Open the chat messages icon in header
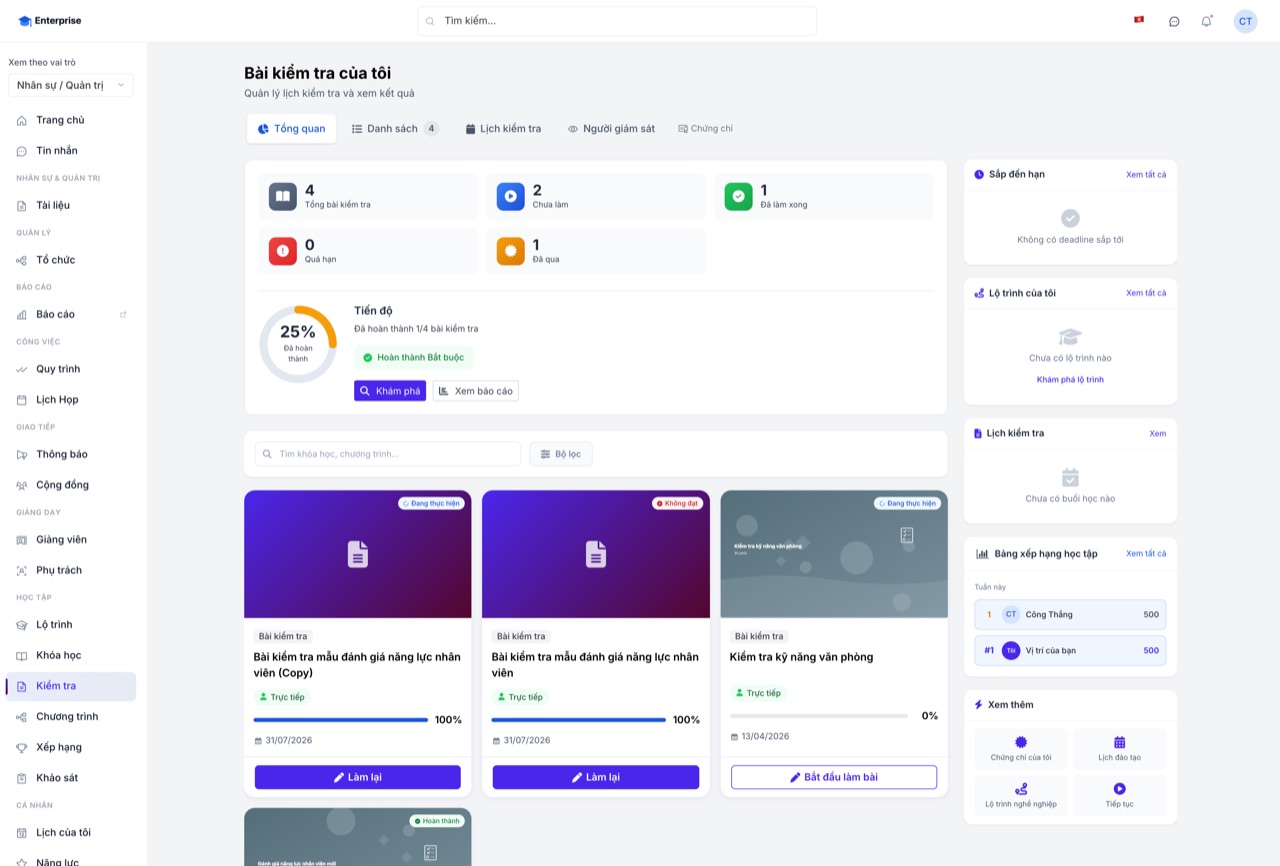Screen dimensions: 1280x866 (1174, 21)
